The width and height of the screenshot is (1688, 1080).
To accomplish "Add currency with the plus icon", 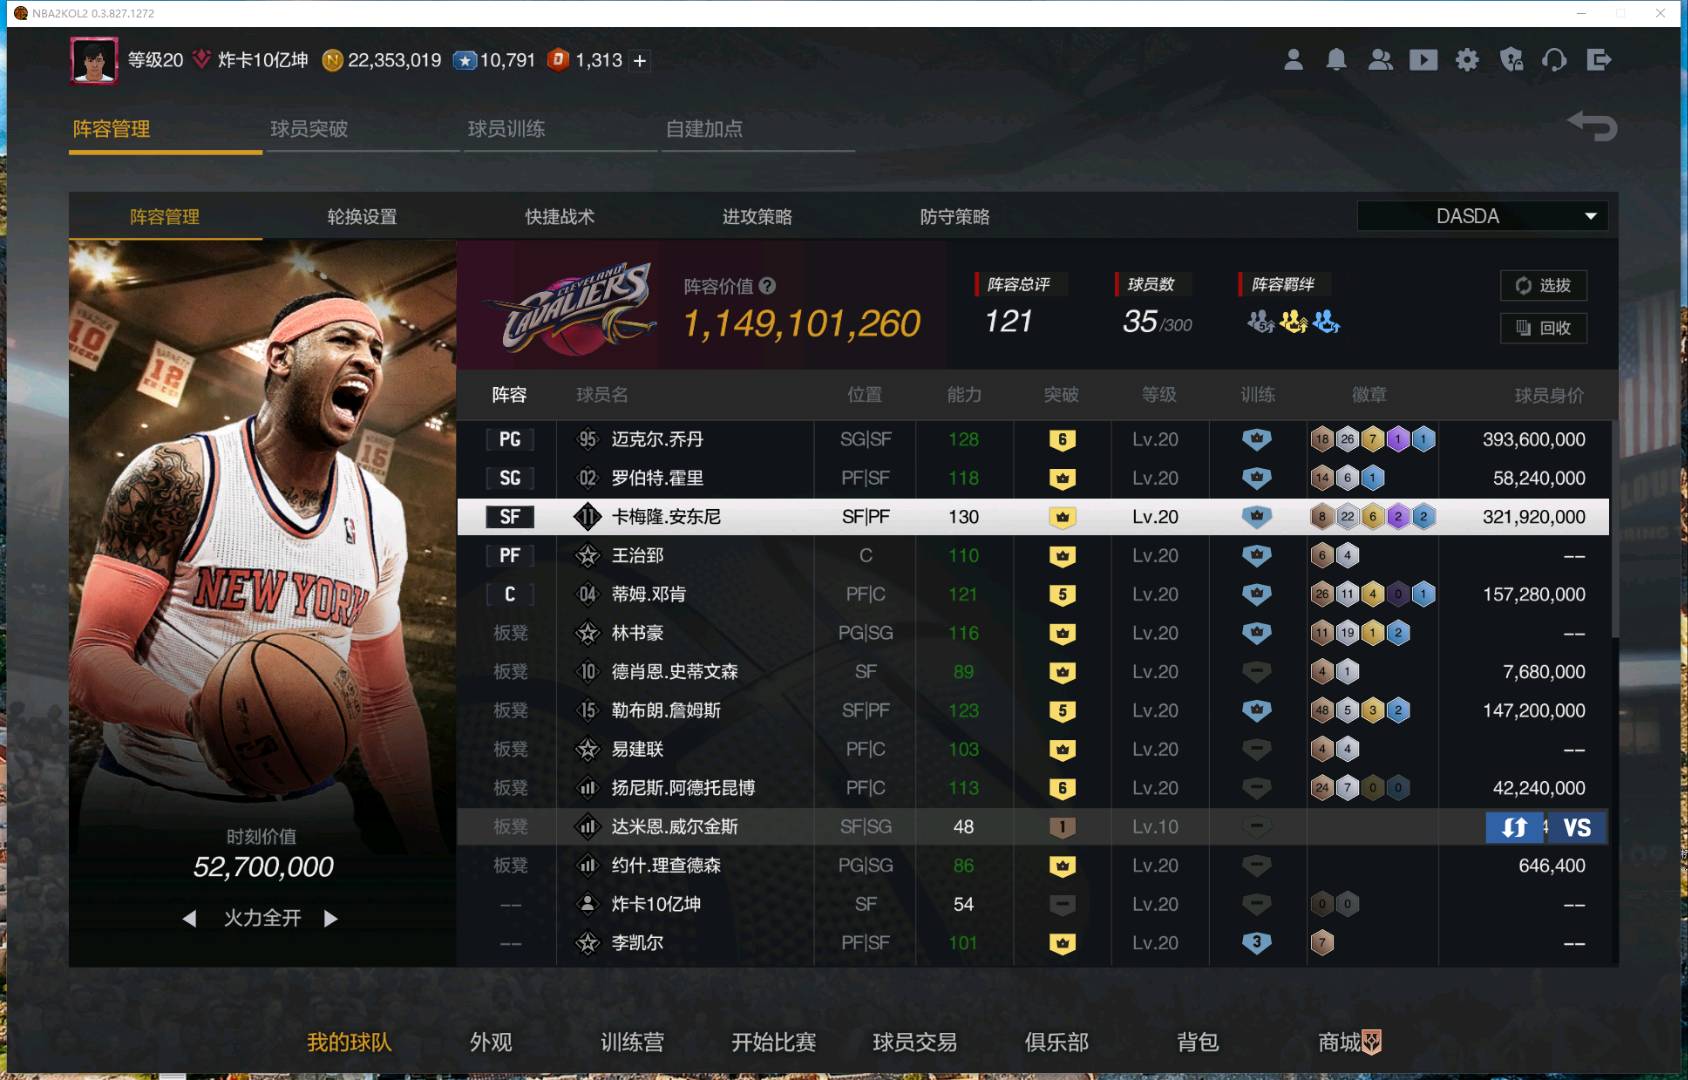I will tap(640, 61).
